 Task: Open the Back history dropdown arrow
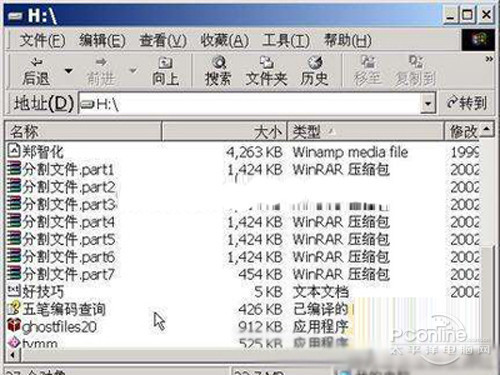point(68,71)
